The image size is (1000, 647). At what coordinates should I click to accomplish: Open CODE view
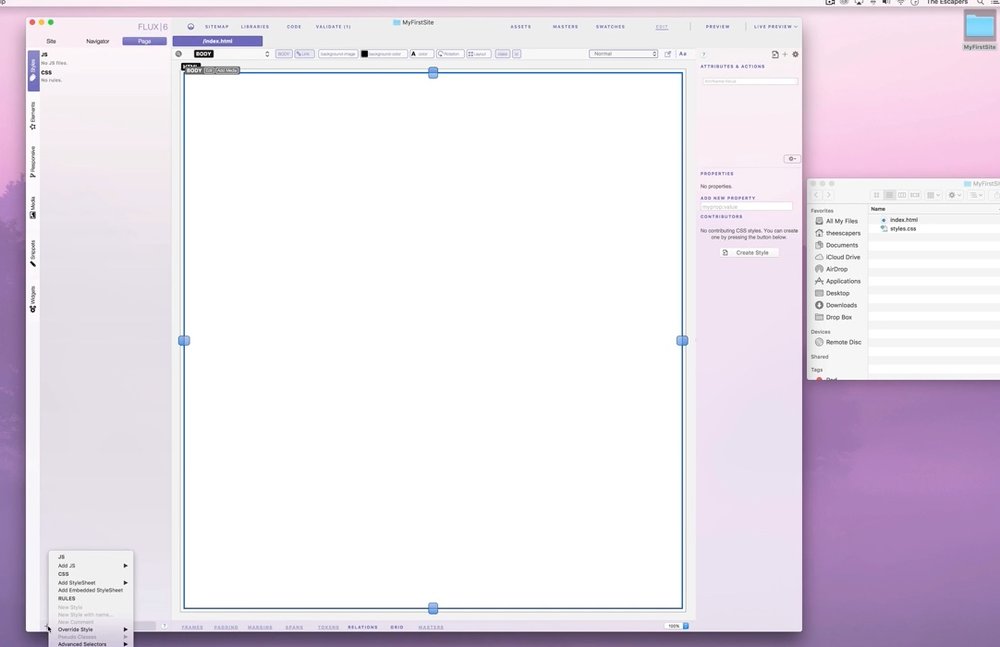click(294, 27)
